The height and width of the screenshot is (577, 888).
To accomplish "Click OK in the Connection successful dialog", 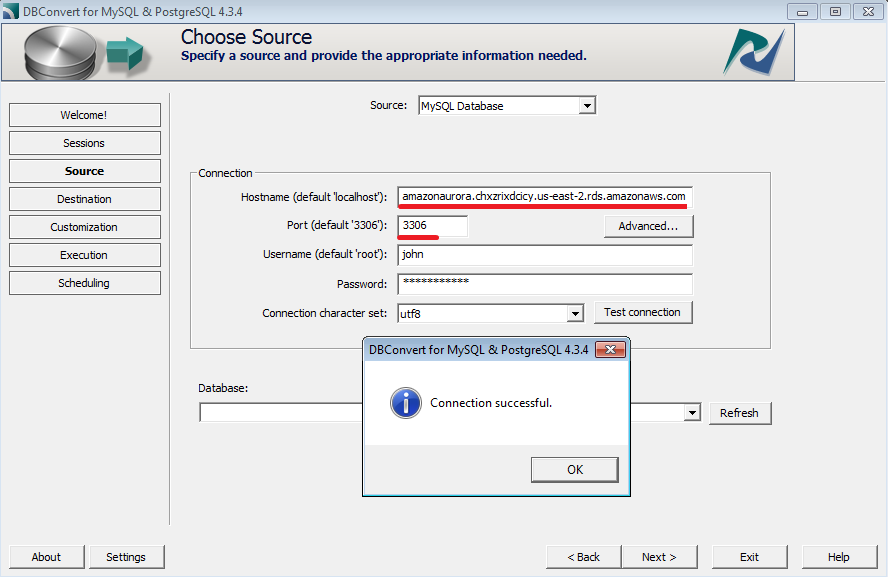I will point(574,469).
